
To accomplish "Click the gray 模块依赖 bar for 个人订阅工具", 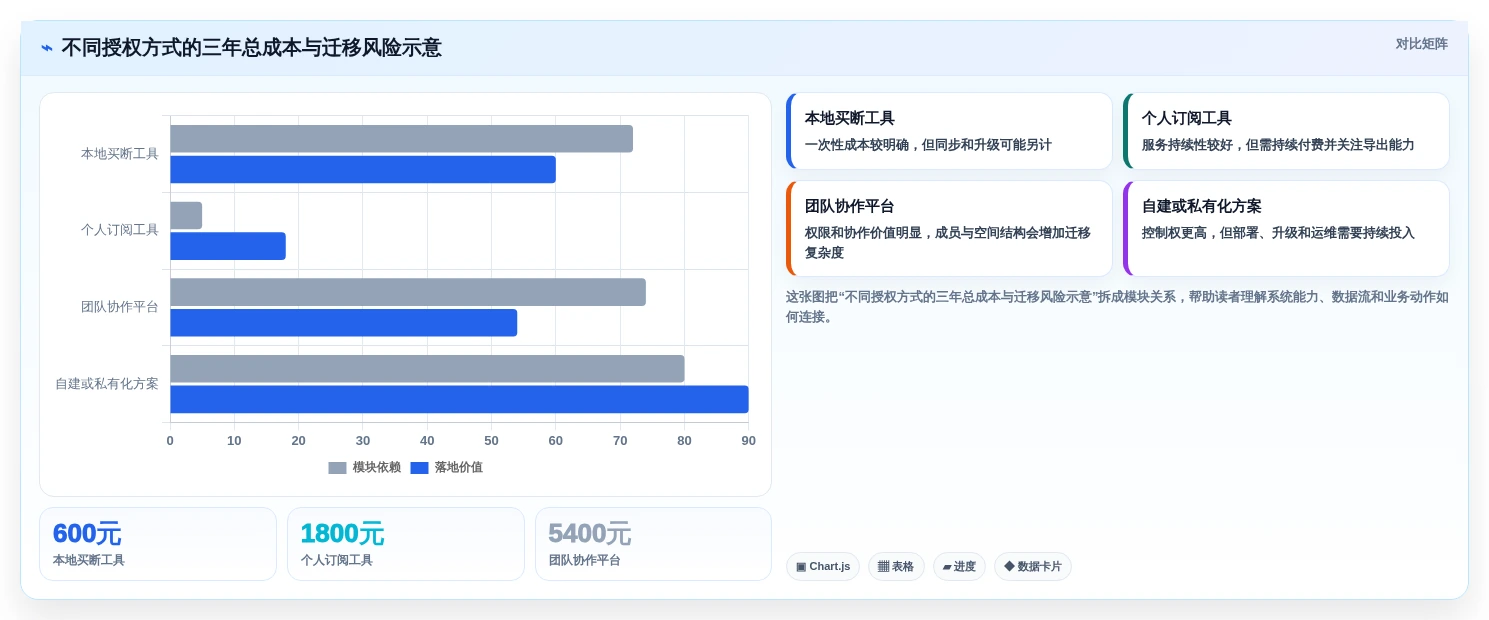I will (x=186, y=216).
